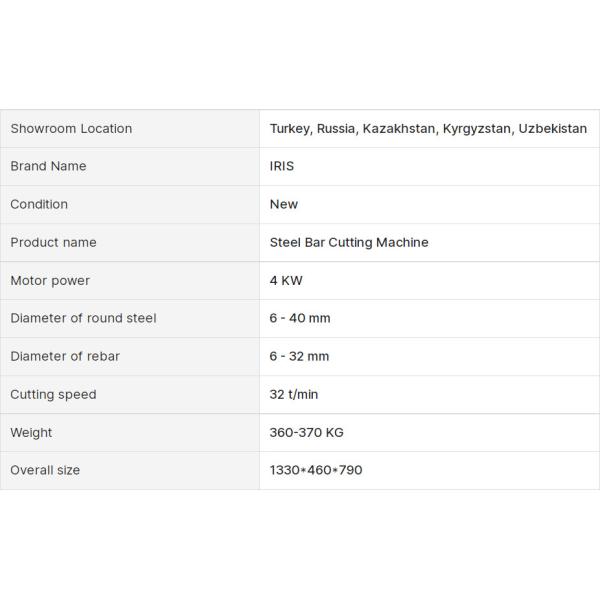Click the Showroom Location label cell
The image size is (600, 600).
(x=71, y=128)
